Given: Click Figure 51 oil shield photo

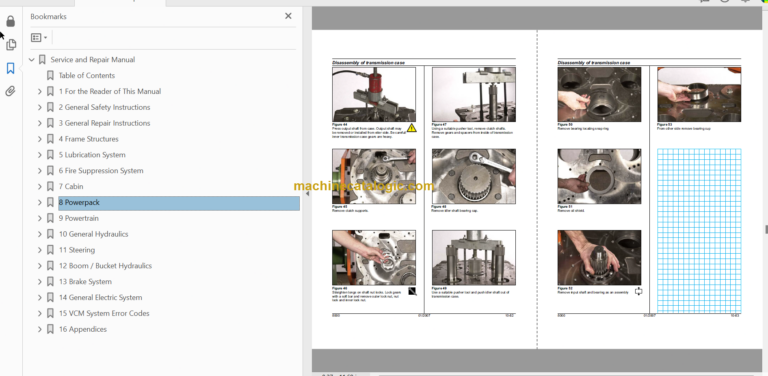Looking at the screenshot, I should (x=599, y=176).
